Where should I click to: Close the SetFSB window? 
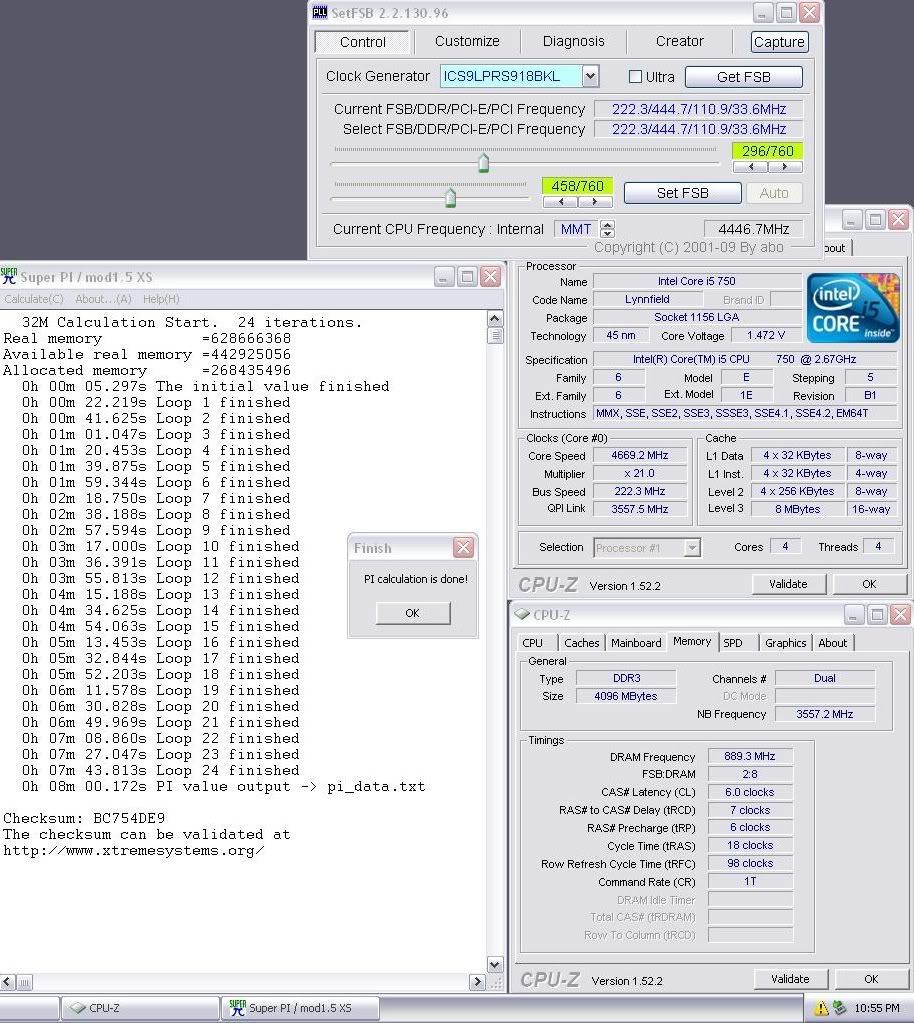coord(810,12)
